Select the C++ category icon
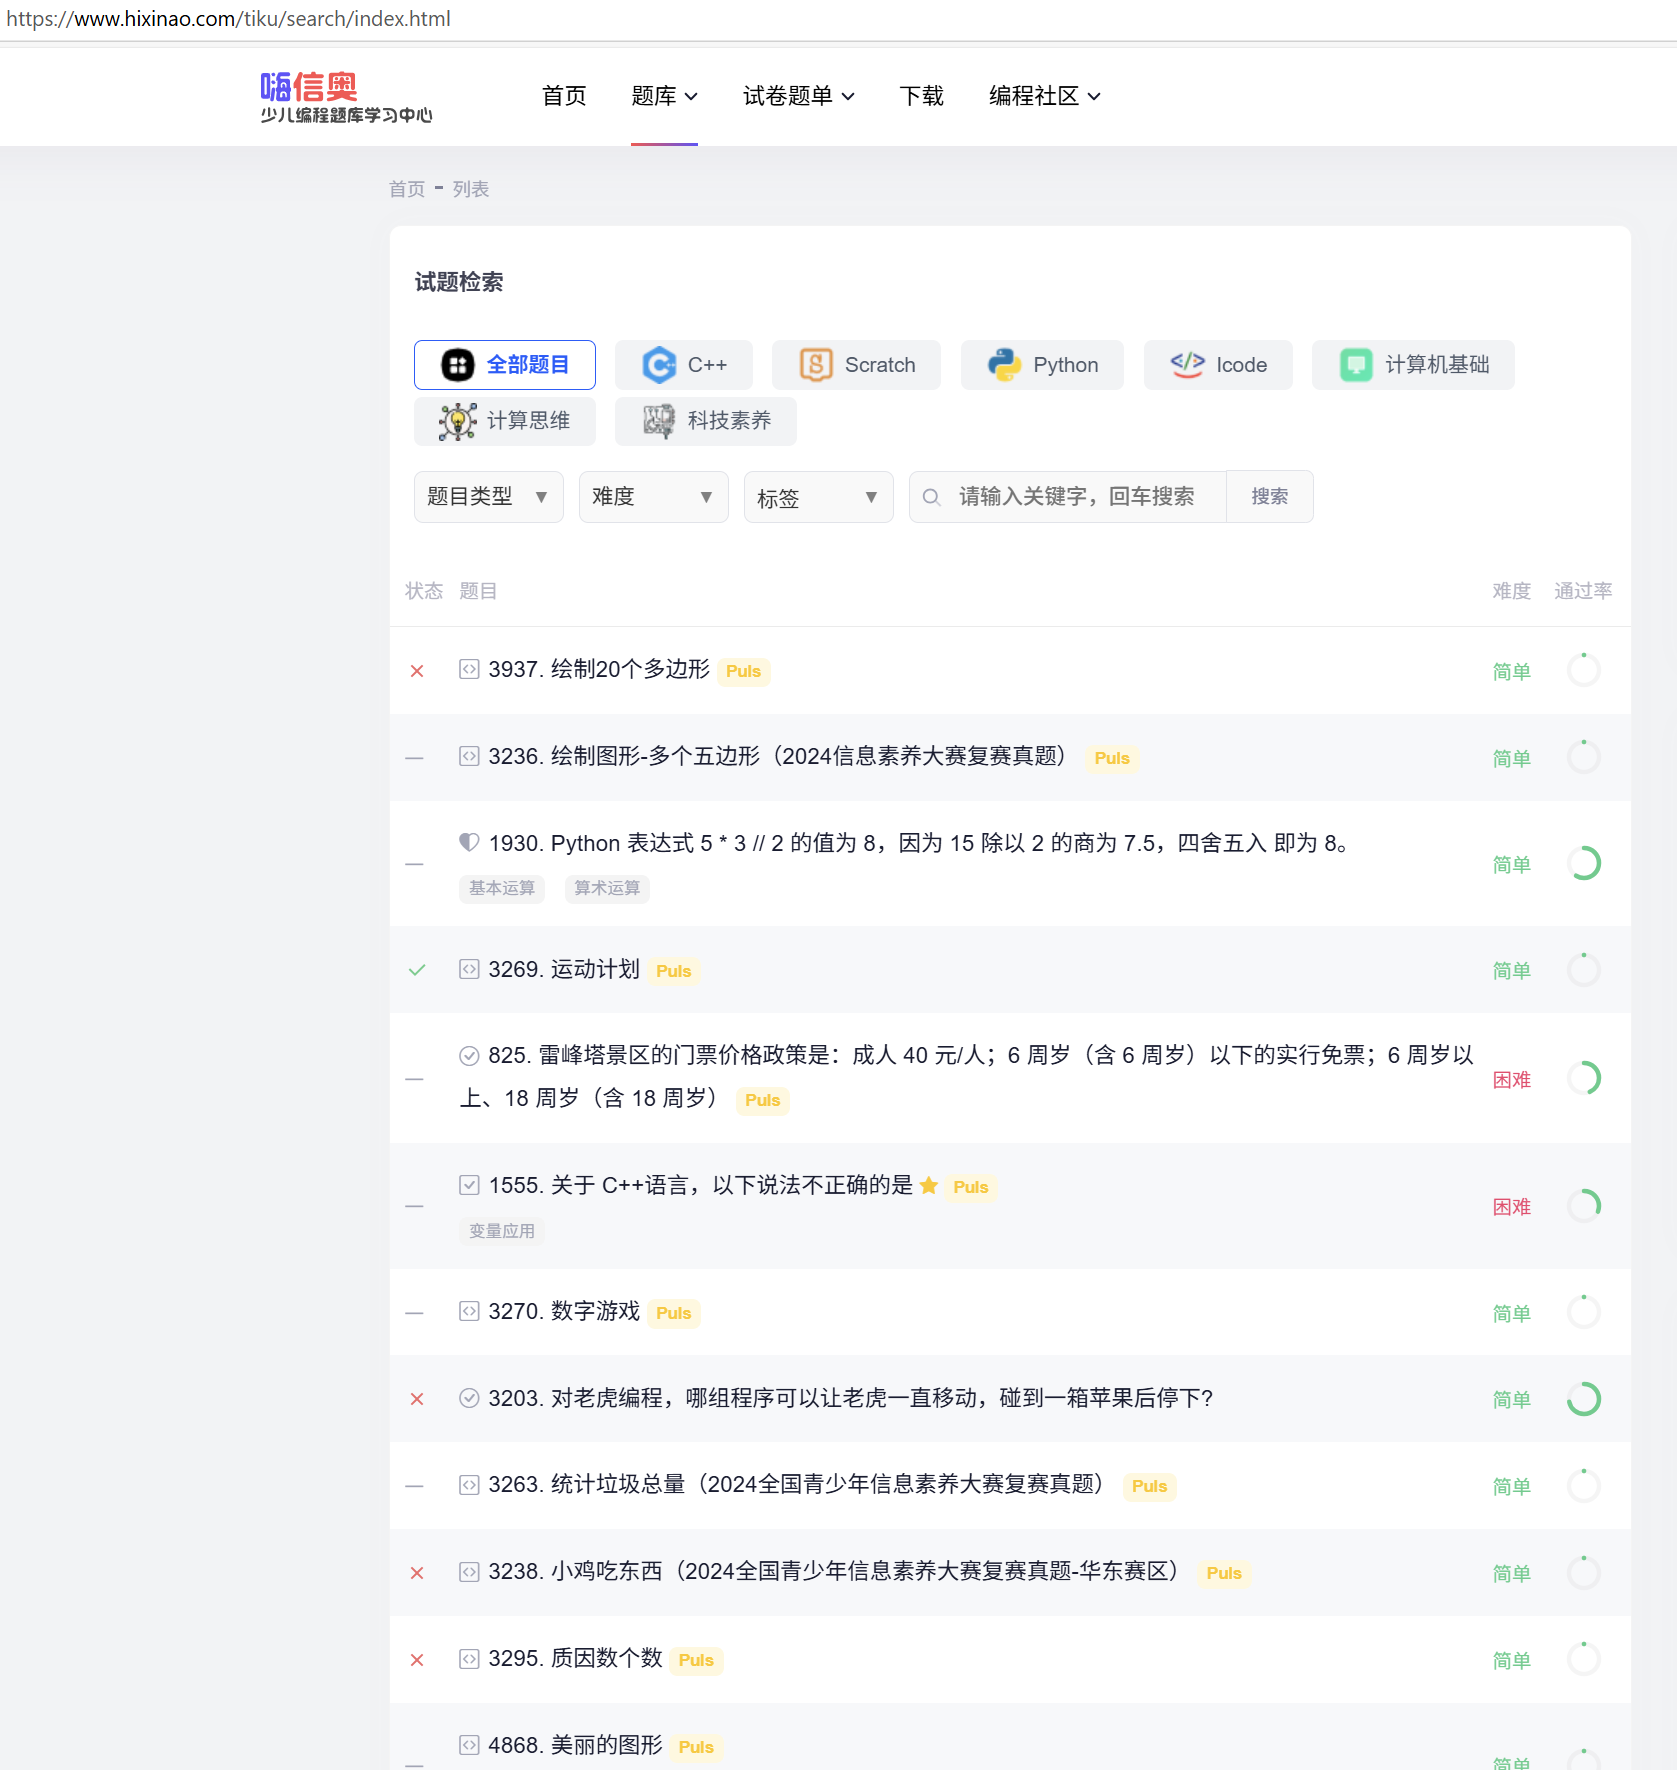 659,365
